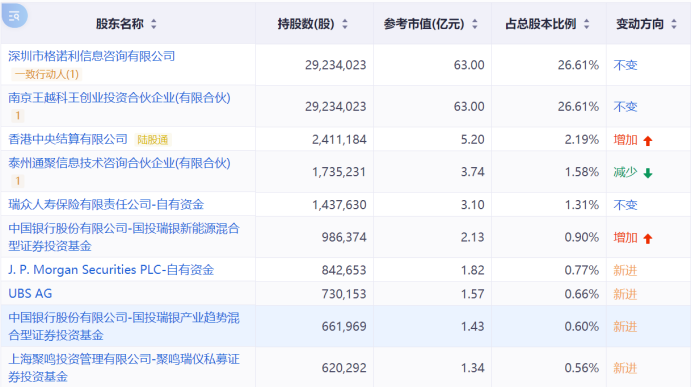692x387 pixels.
Task: Select percentage 1.58%
Action: coord(582,172)
